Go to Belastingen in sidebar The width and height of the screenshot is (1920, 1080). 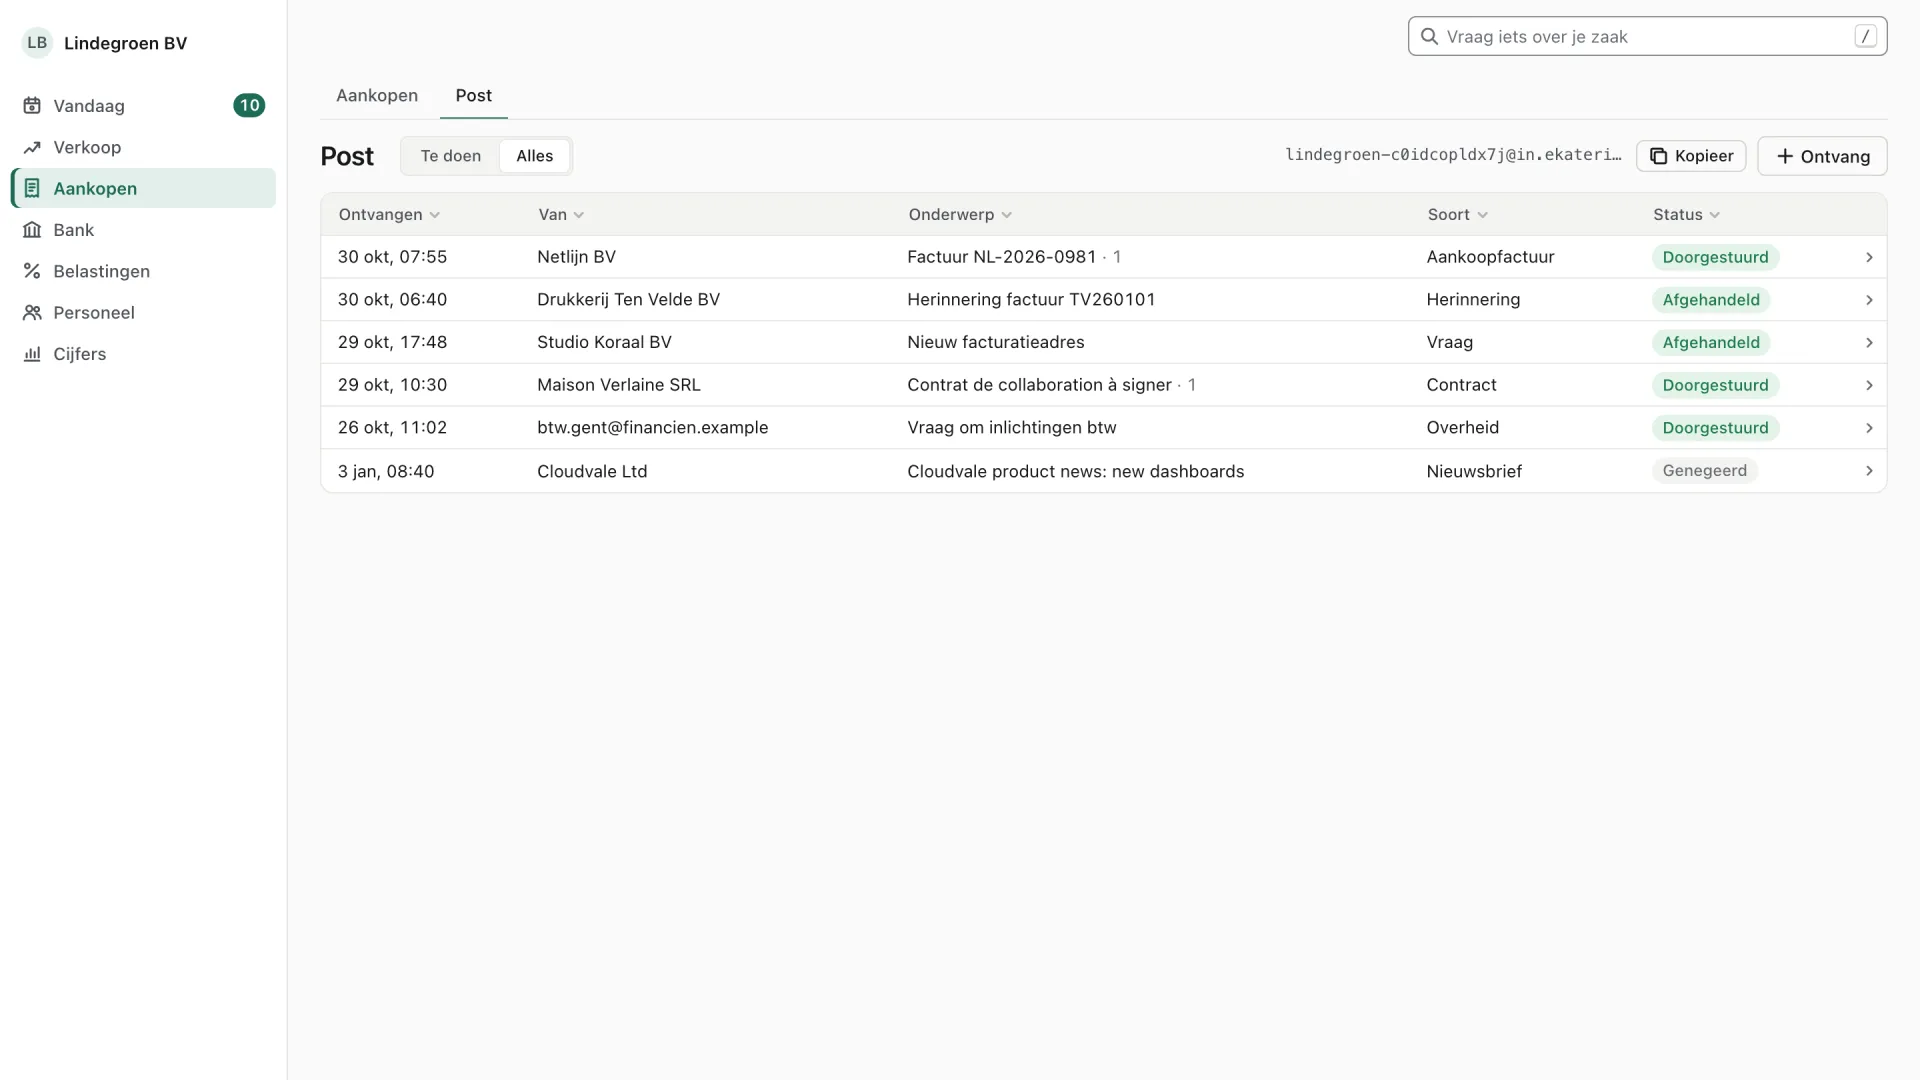click(x=143, y=271)
